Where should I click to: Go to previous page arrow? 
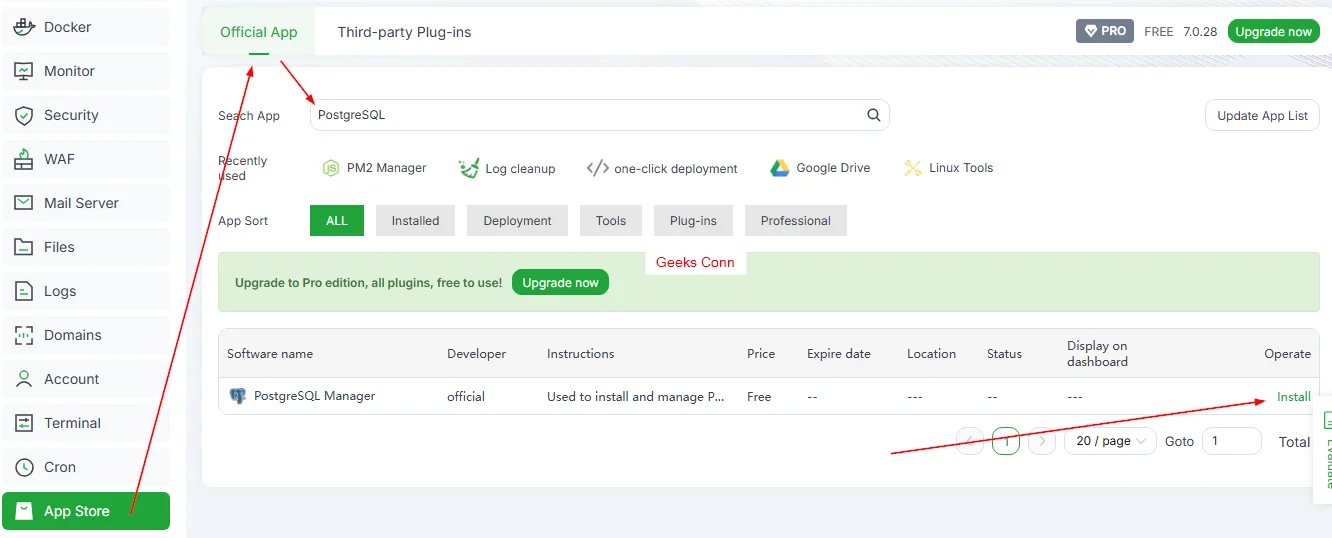click(x=970, y=441)
